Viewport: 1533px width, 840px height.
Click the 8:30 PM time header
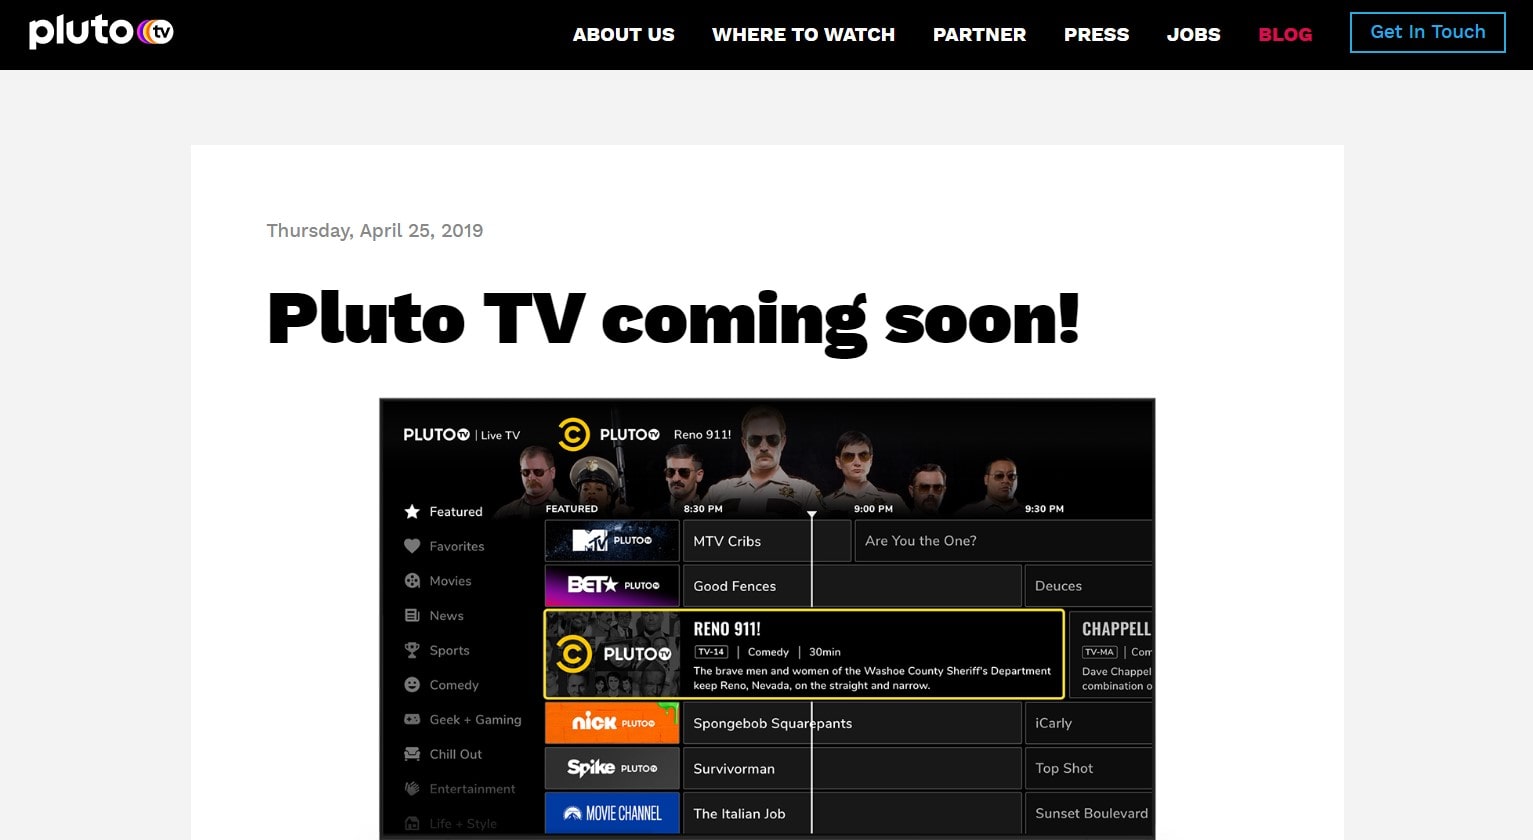tap(703, 509)
